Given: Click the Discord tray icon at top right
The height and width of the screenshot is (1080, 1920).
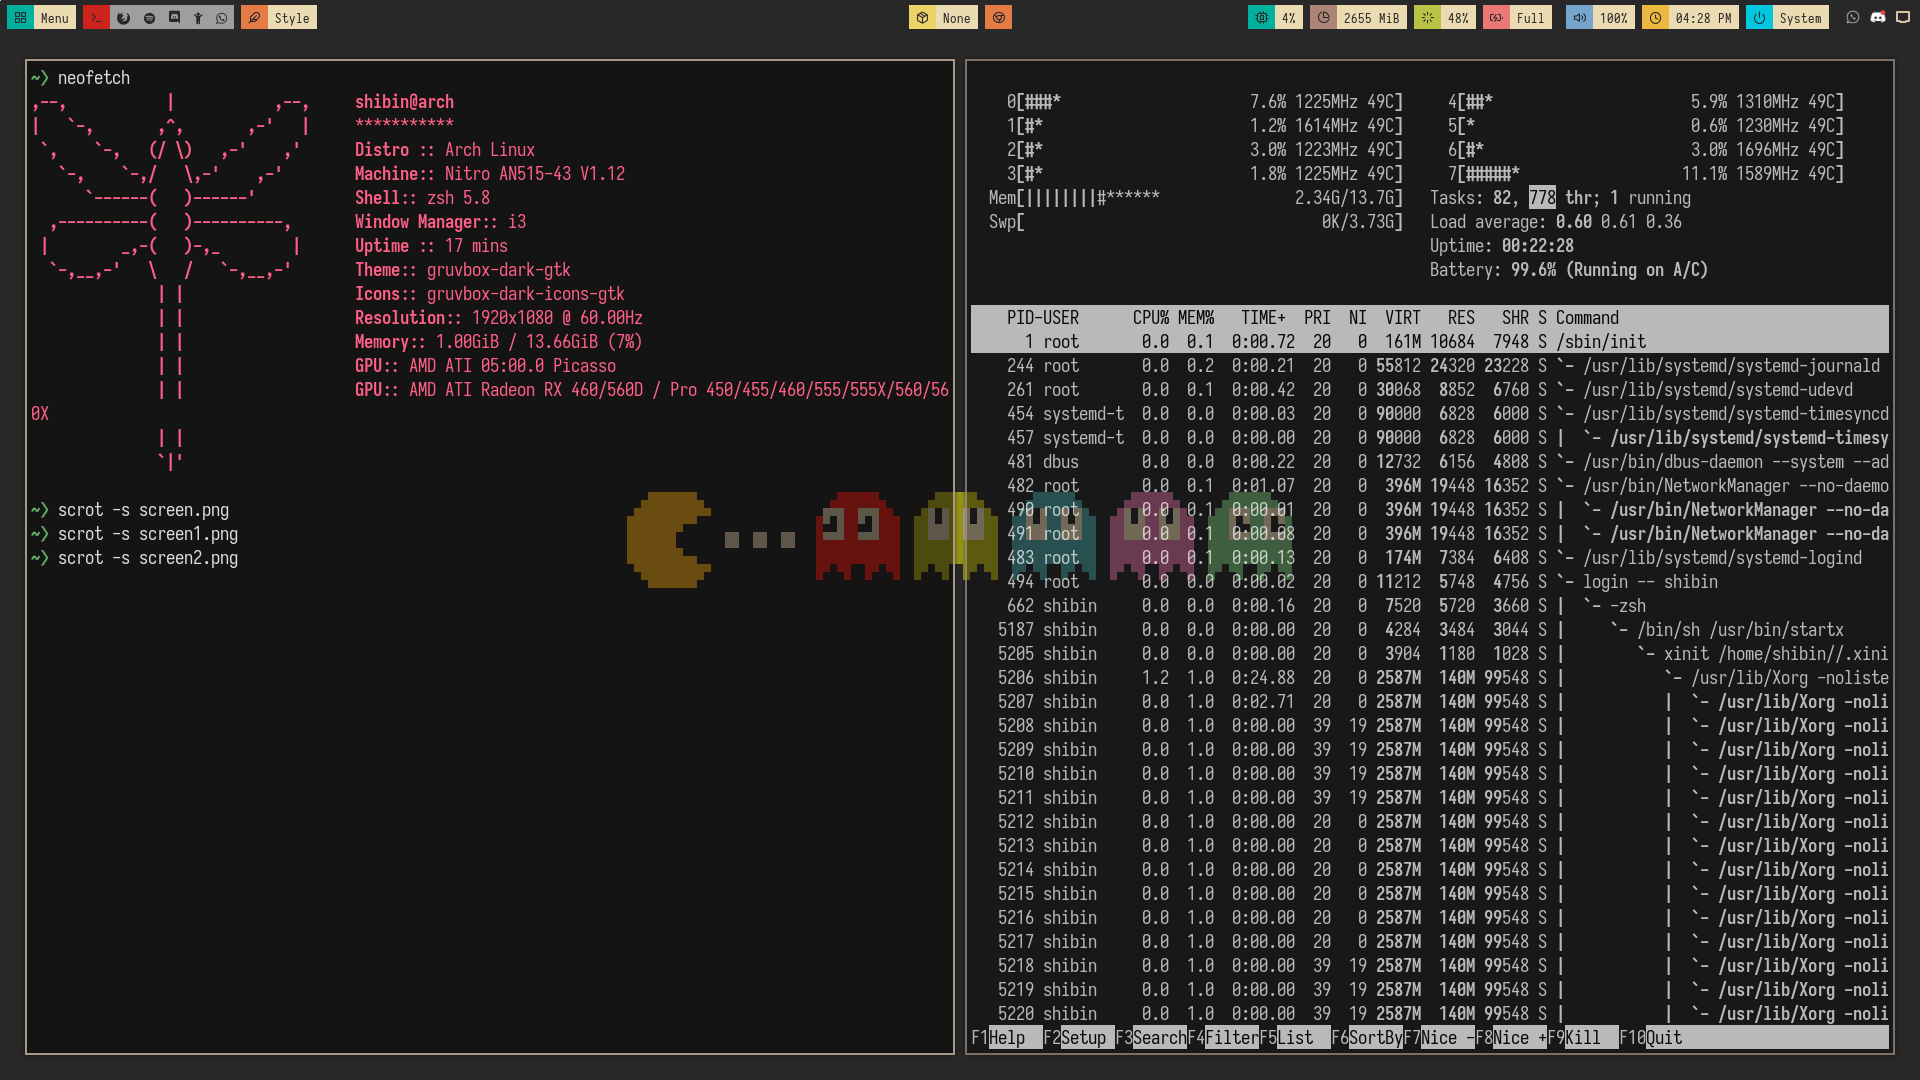Looking at the screenshot, I should point(1878,18).
